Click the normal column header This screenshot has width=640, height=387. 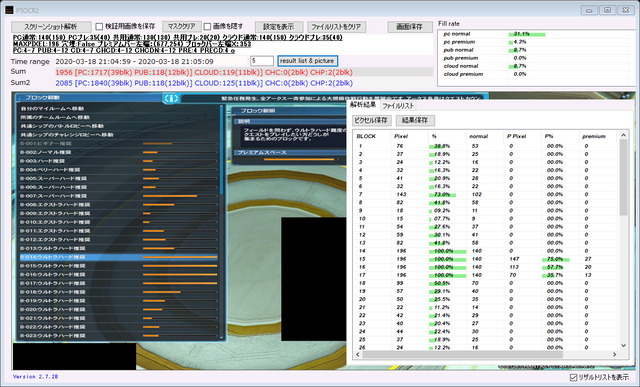click(478, 136)
